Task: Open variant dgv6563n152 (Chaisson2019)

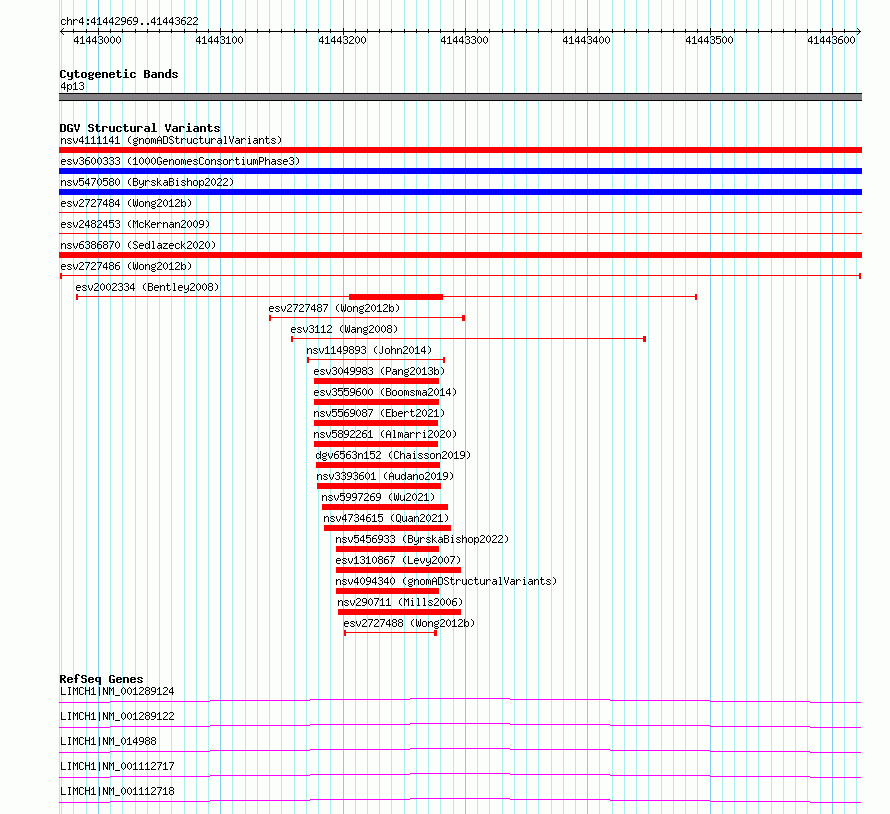Action: point(393,455)
